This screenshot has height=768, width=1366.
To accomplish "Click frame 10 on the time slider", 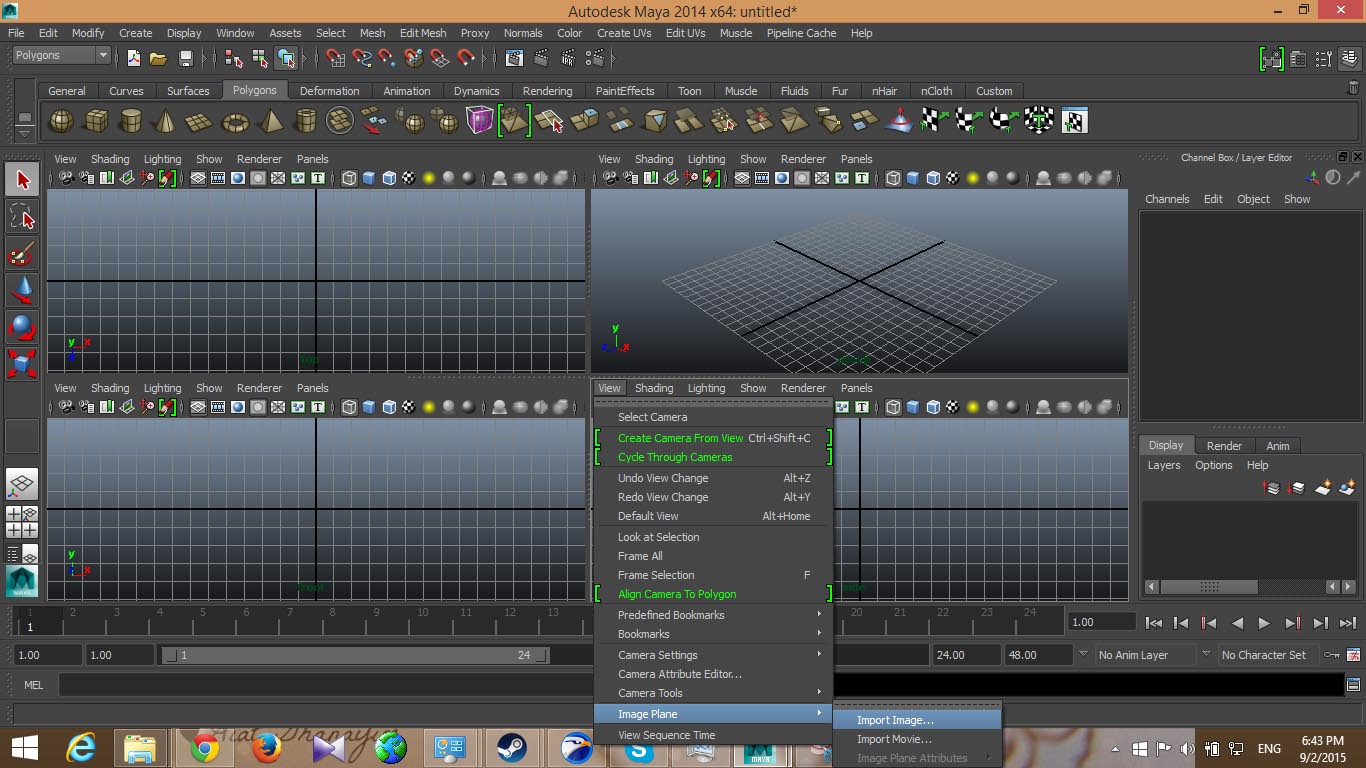I will 423,618.
